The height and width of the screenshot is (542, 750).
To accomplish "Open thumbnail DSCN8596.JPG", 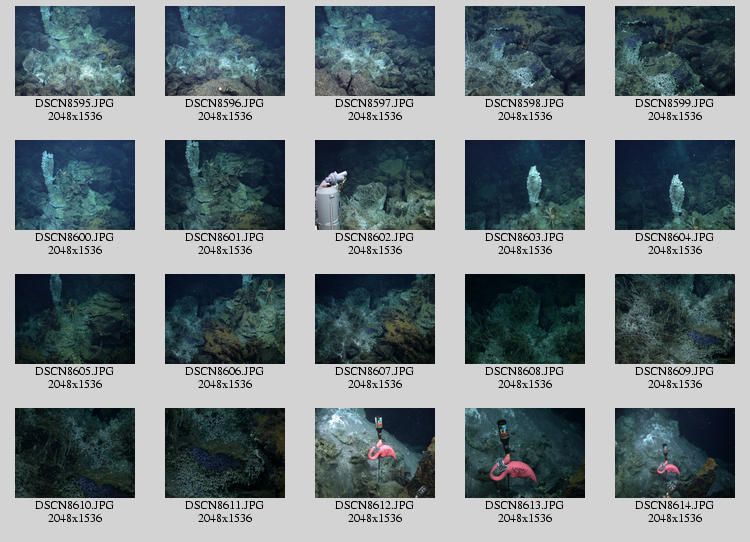I will (225, 51).
